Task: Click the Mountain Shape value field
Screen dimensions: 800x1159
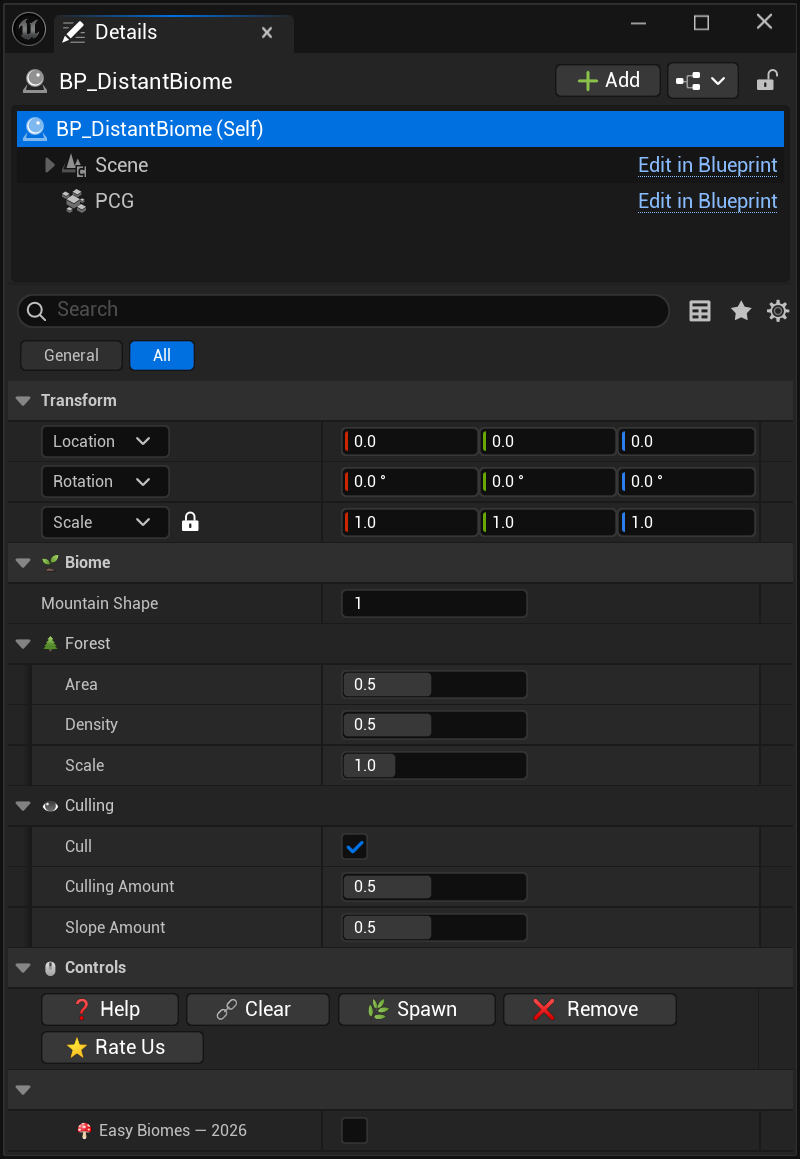Action: tap(434, 603)
